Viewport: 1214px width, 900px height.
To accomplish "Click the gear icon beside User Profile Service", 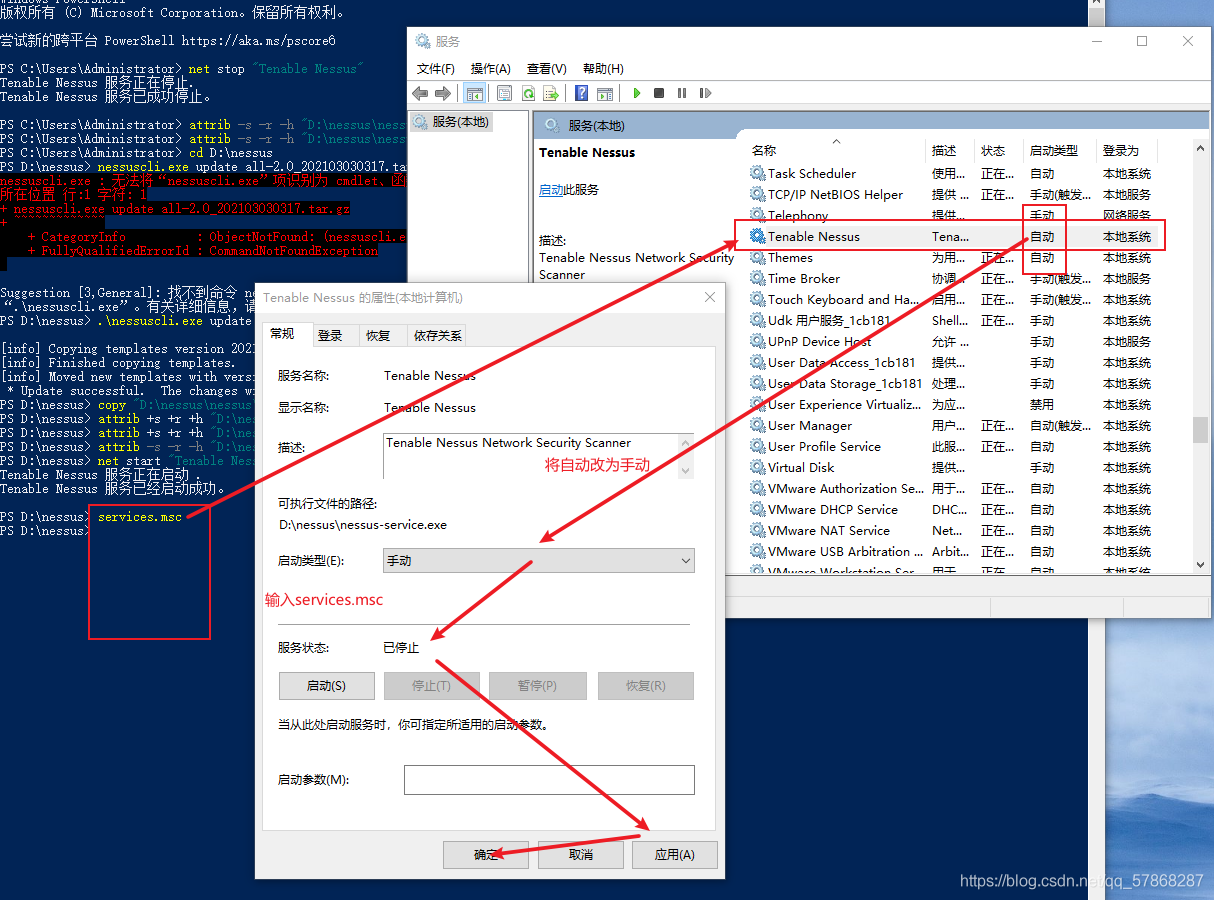I will 757,446.
